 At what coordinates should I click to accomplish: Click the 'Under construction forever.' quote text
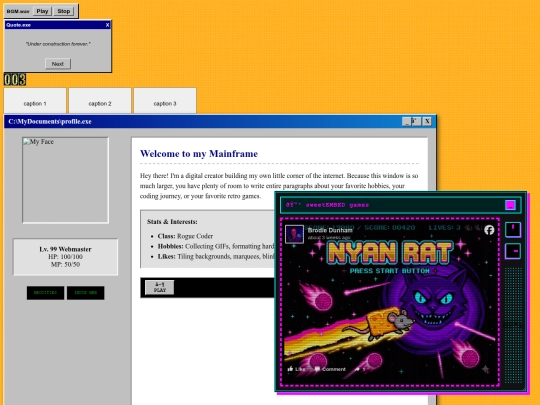(x=58, y=44)
